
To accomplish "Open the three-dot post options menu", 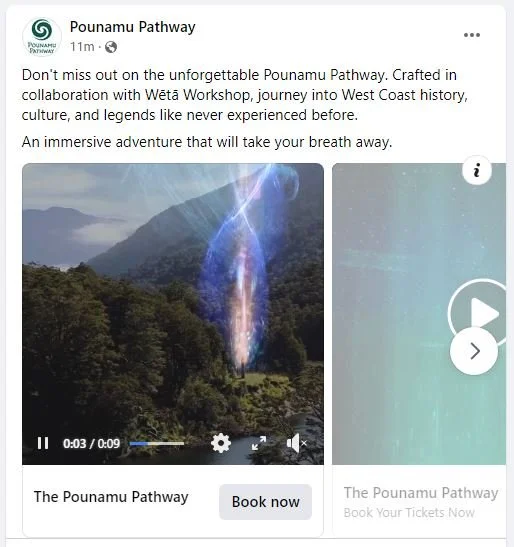I will coord(472,35).
